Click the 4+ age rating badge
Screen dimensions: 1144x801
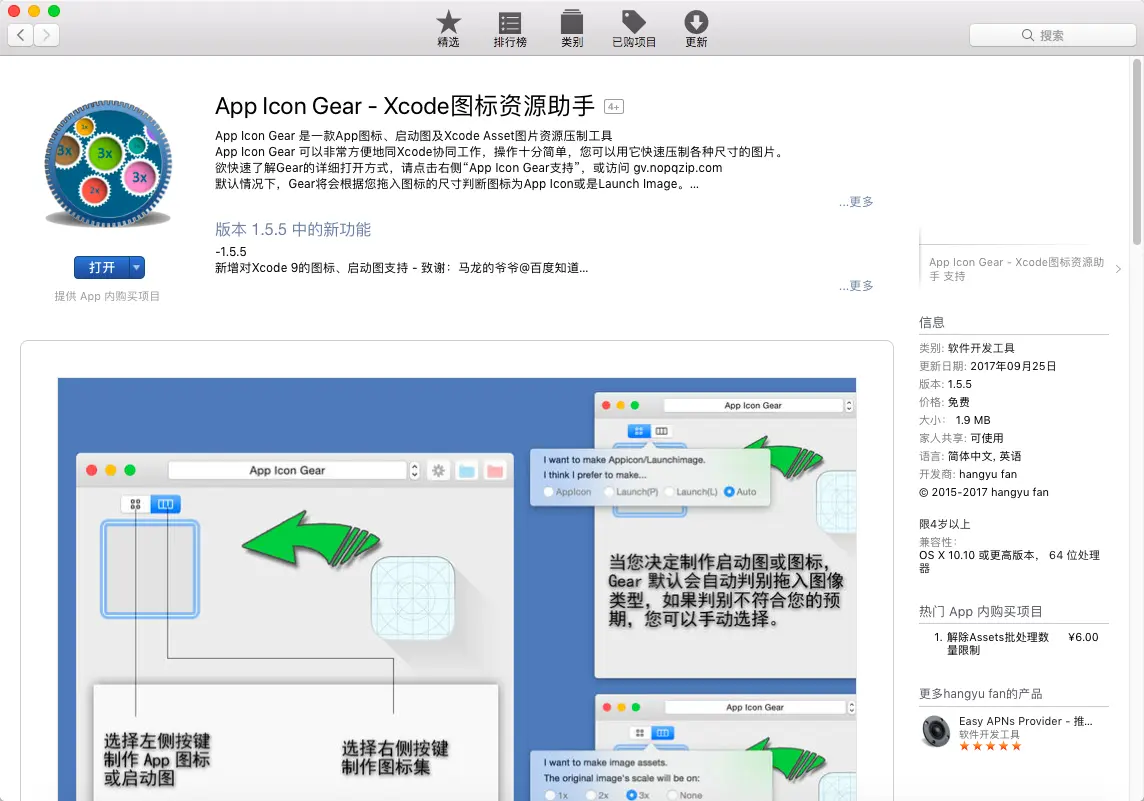tap(614, 107)
